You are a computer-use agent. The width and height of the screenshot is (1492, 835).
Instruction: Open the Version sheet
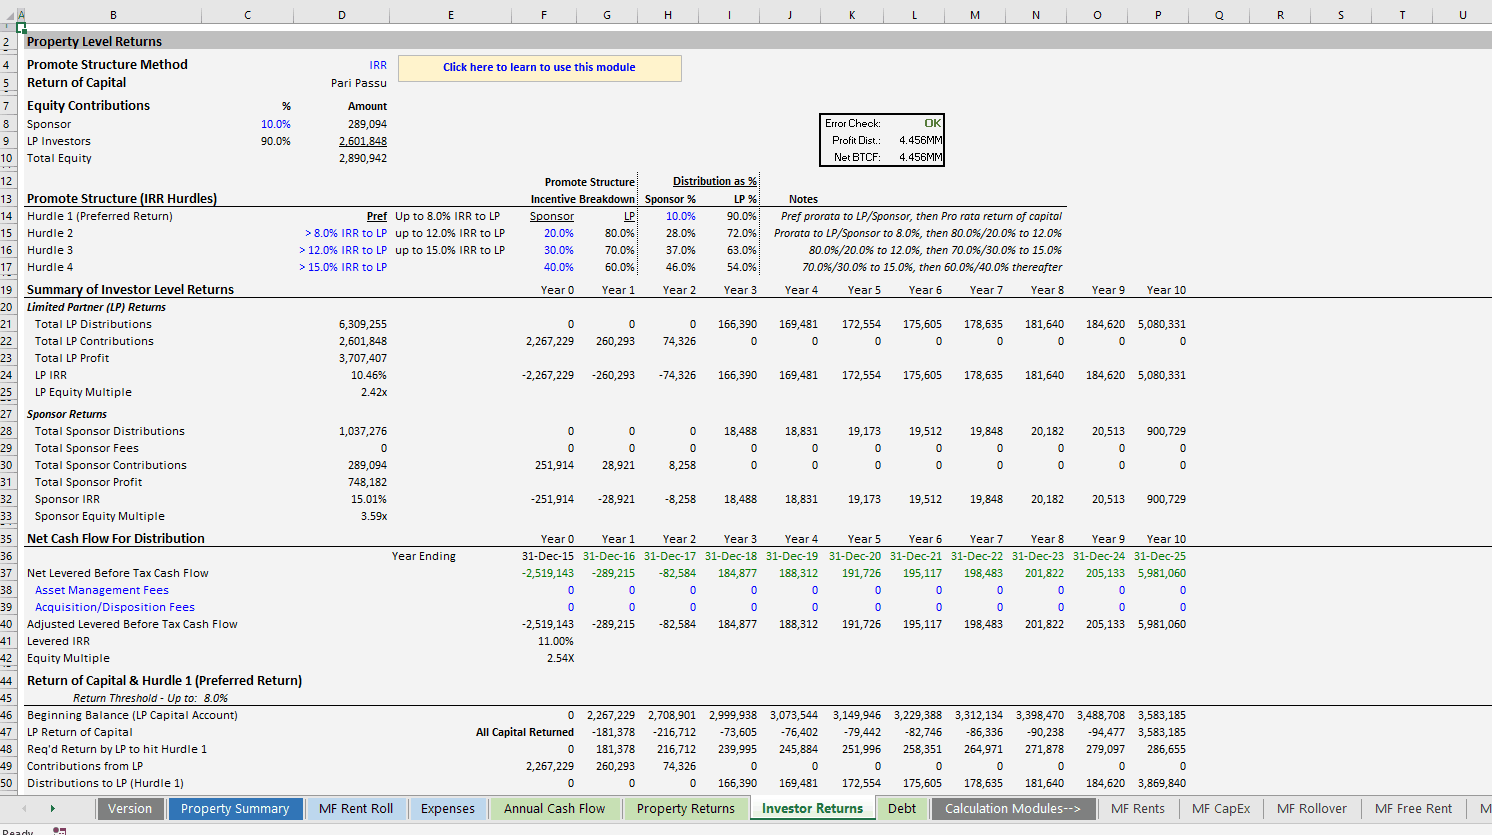[x=130, y=808]
